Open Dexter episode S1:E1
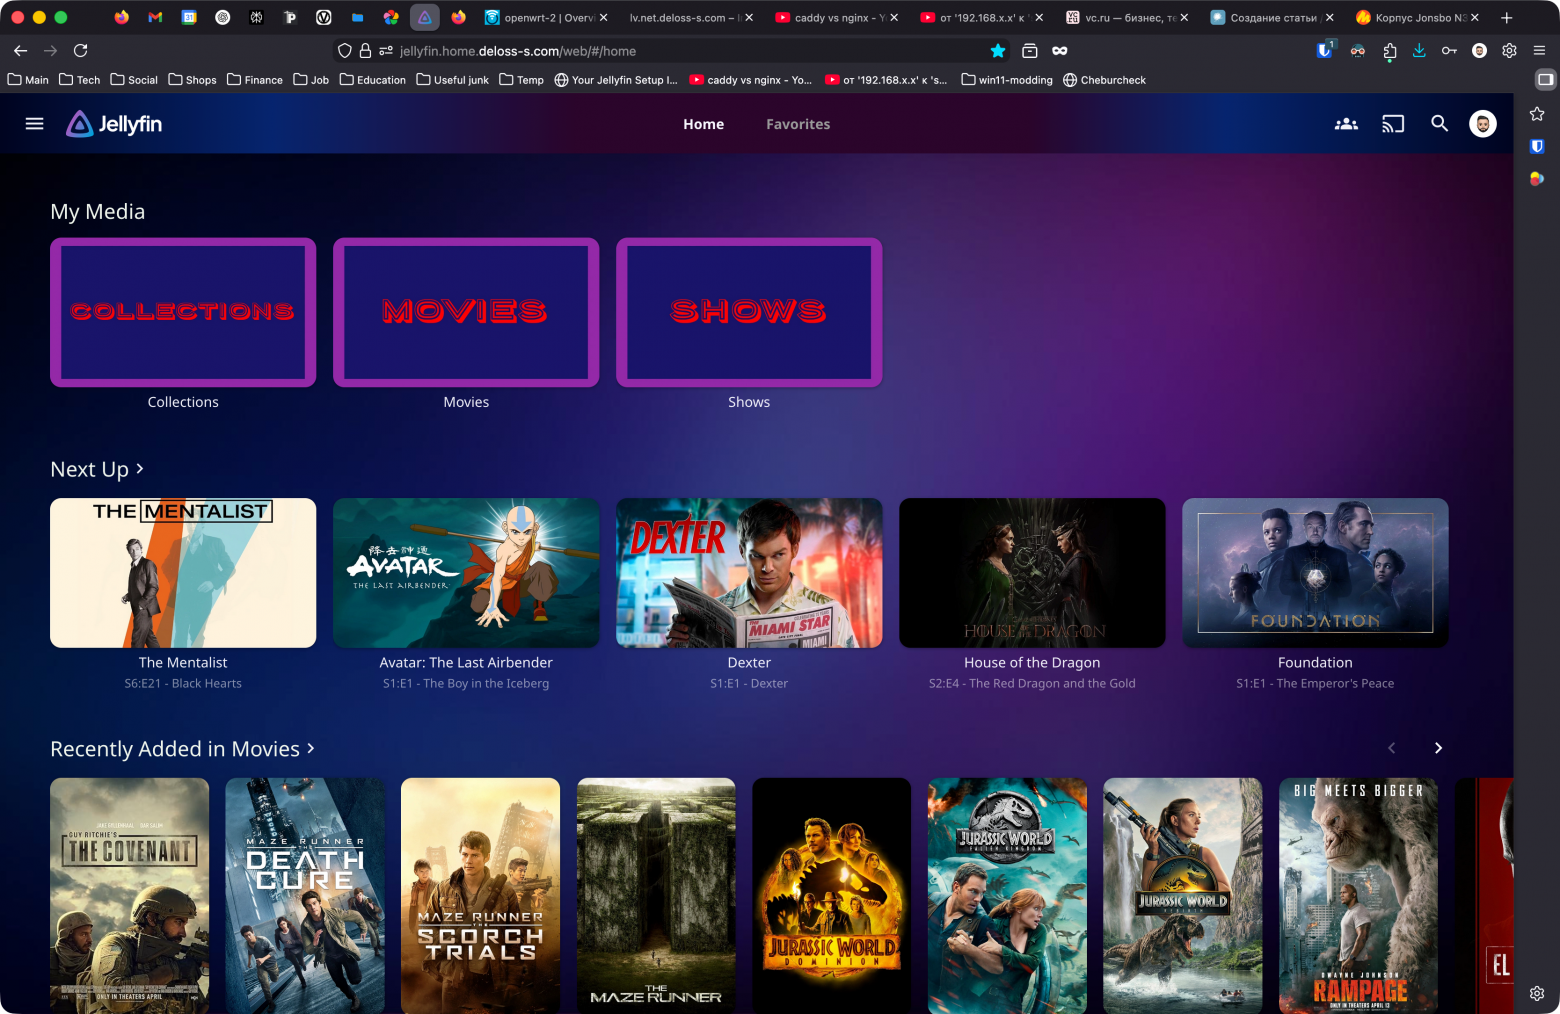Image resolution: width=1560 pixels, height=1014 pixels. pyautogui.click(x=749, y=573)
